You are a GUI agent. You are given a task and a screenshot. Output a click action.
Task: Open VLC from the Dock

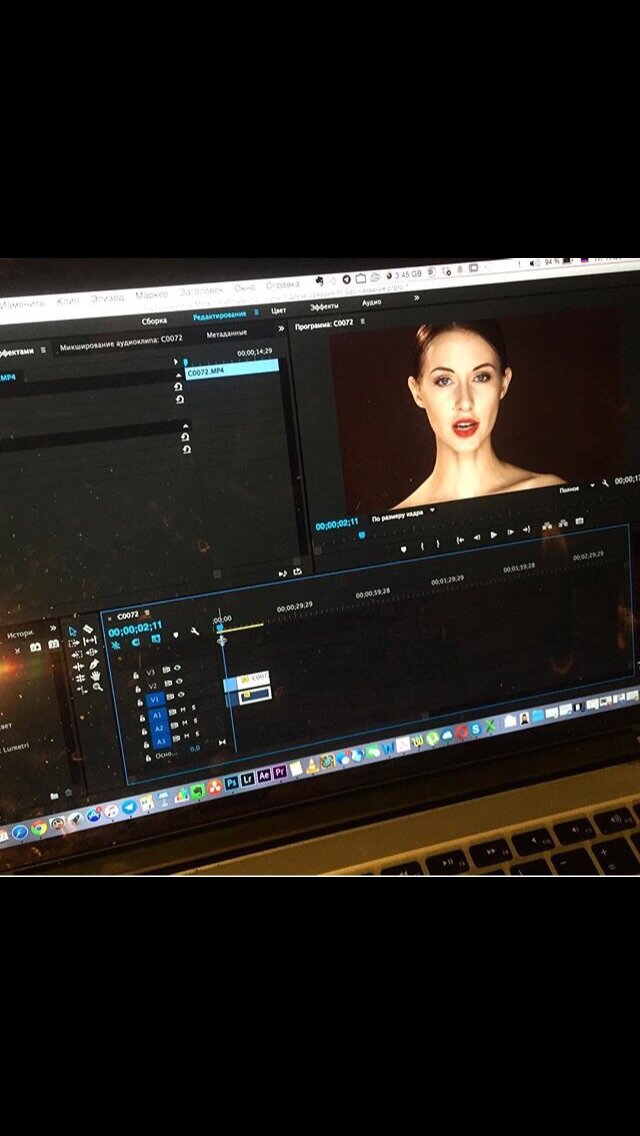point(312,764)
